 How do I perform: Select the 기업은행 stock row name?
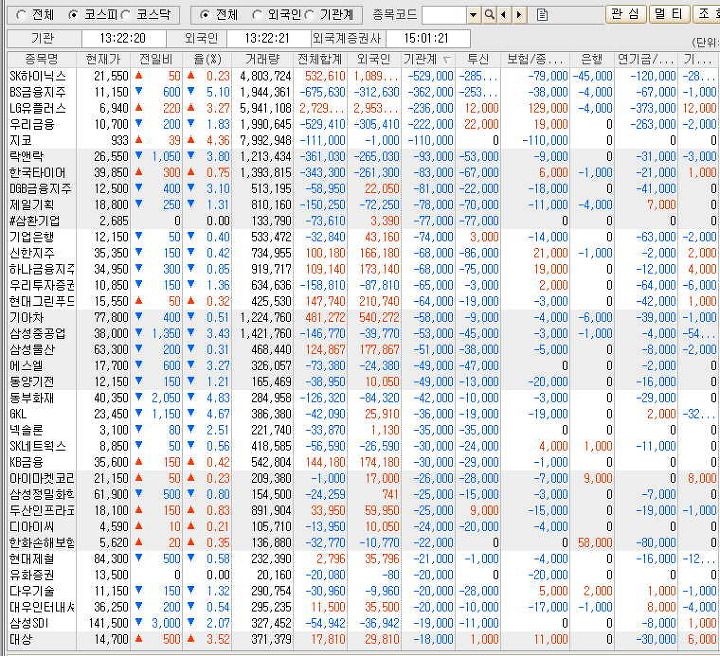coord(32,237)
